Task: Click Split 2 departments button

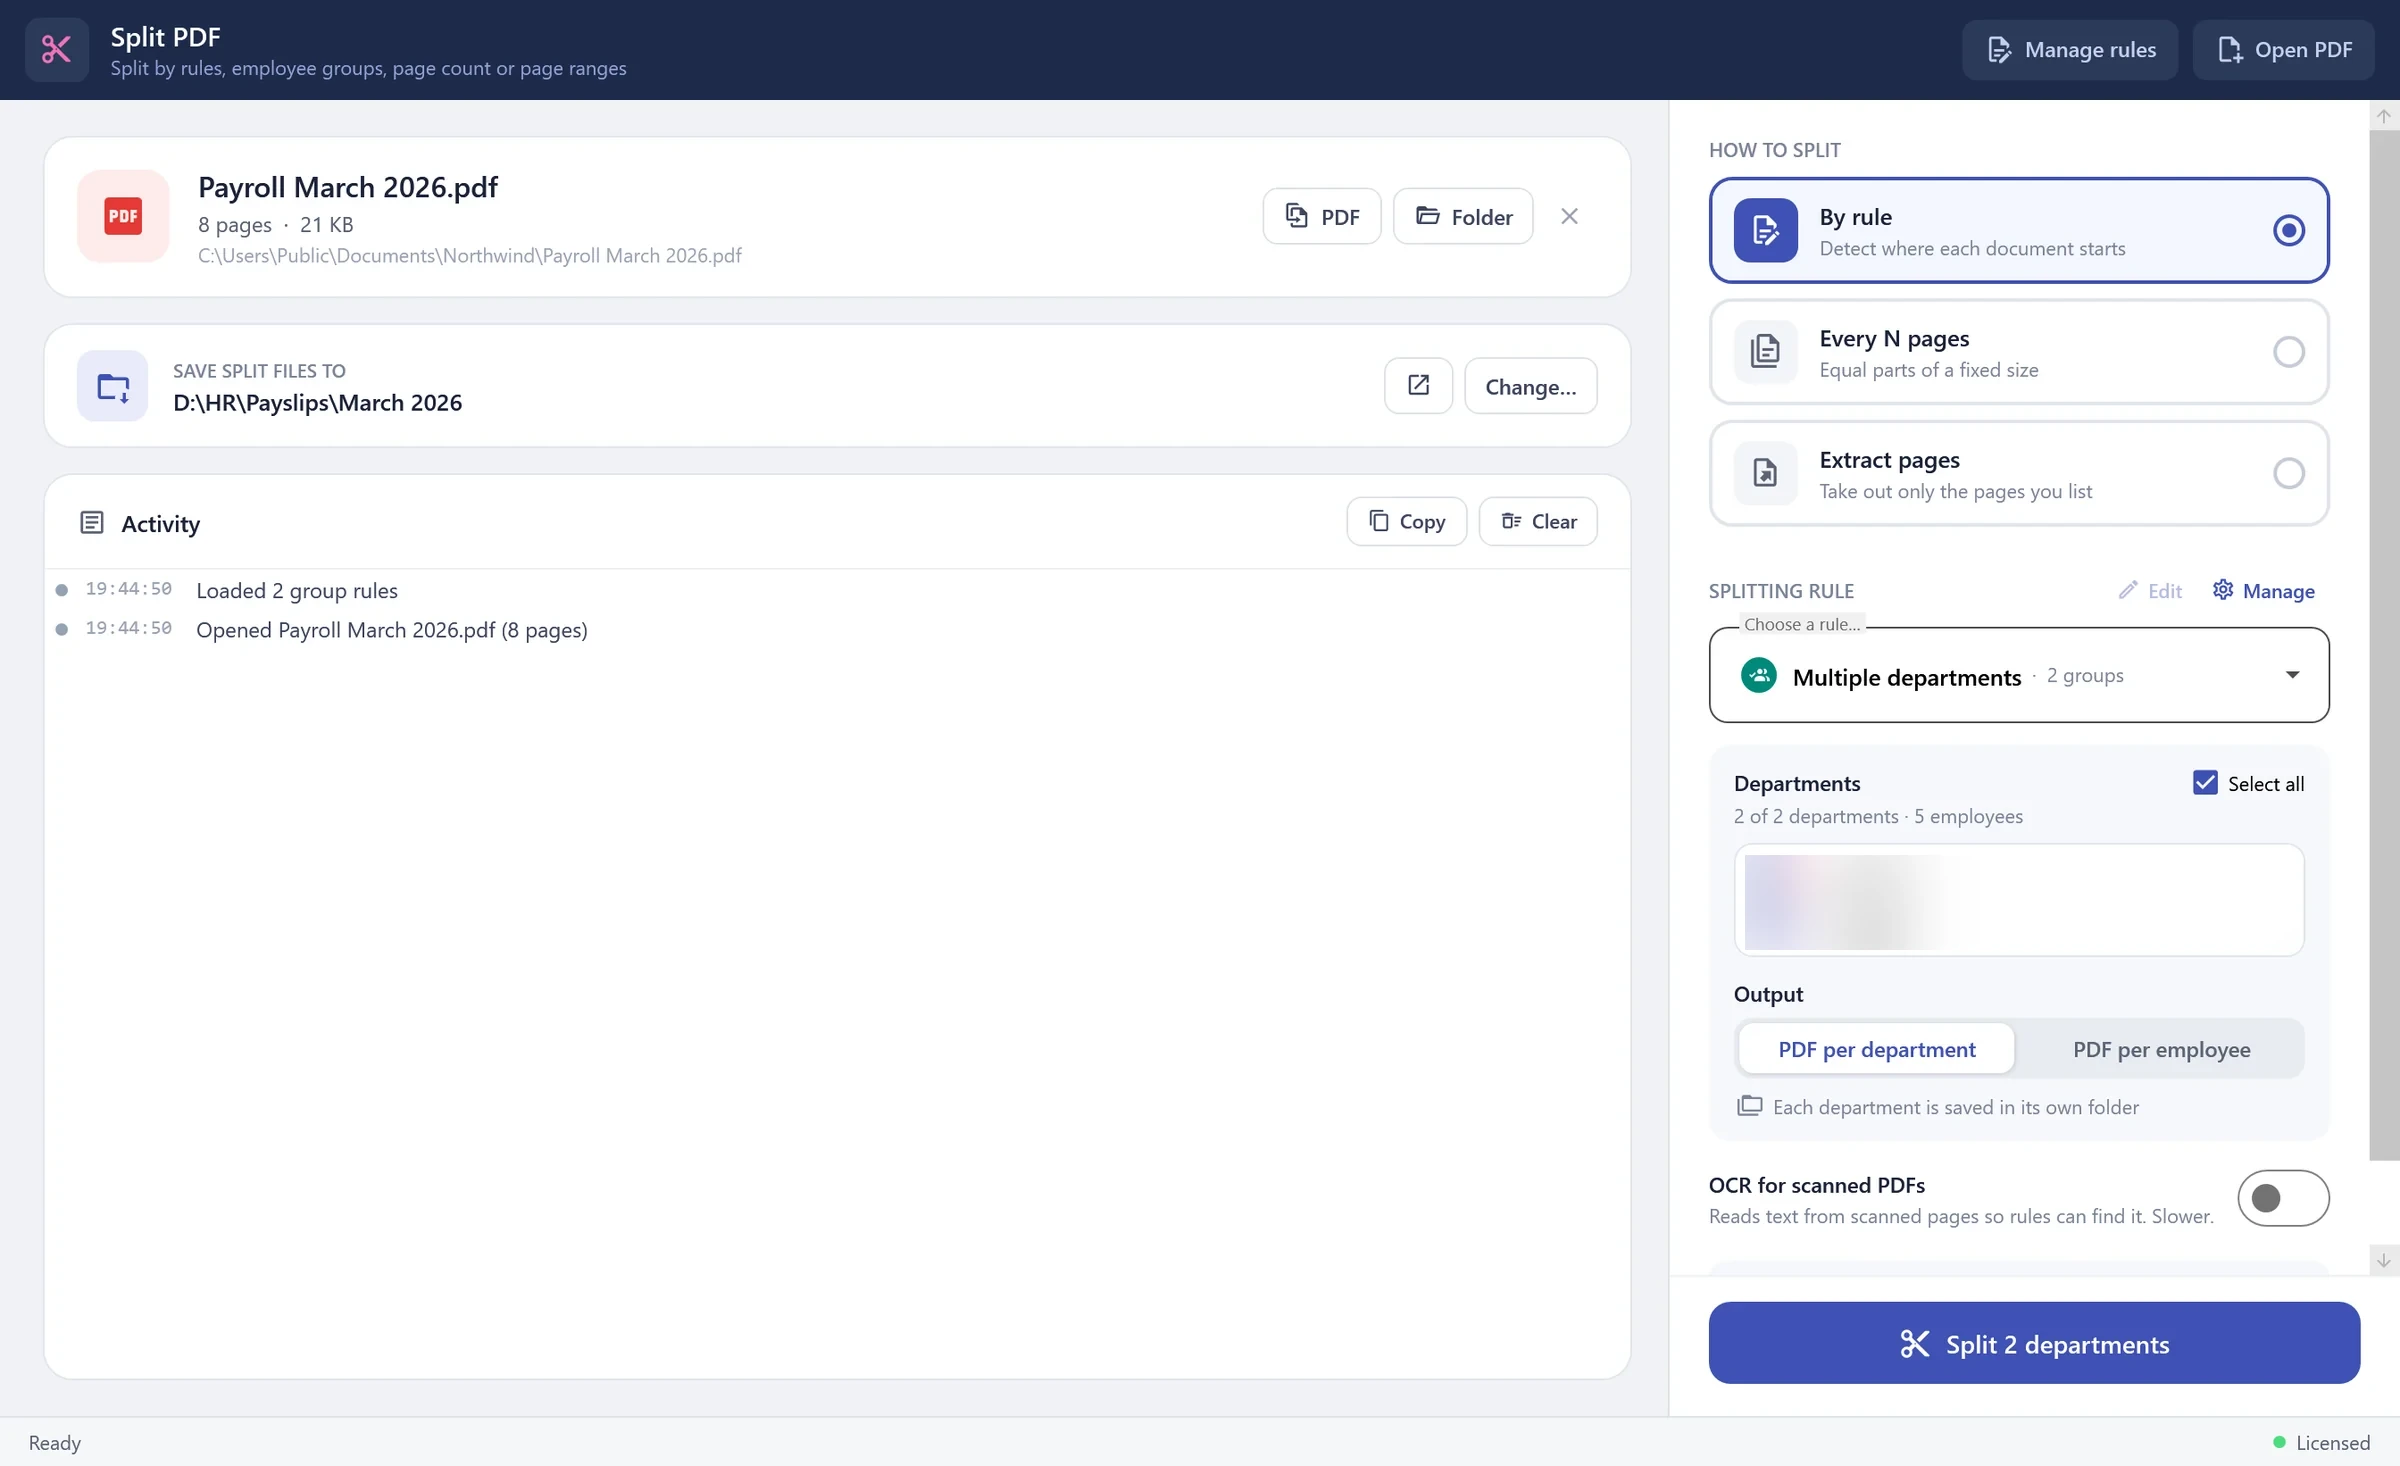Action: point(2034,1344)
